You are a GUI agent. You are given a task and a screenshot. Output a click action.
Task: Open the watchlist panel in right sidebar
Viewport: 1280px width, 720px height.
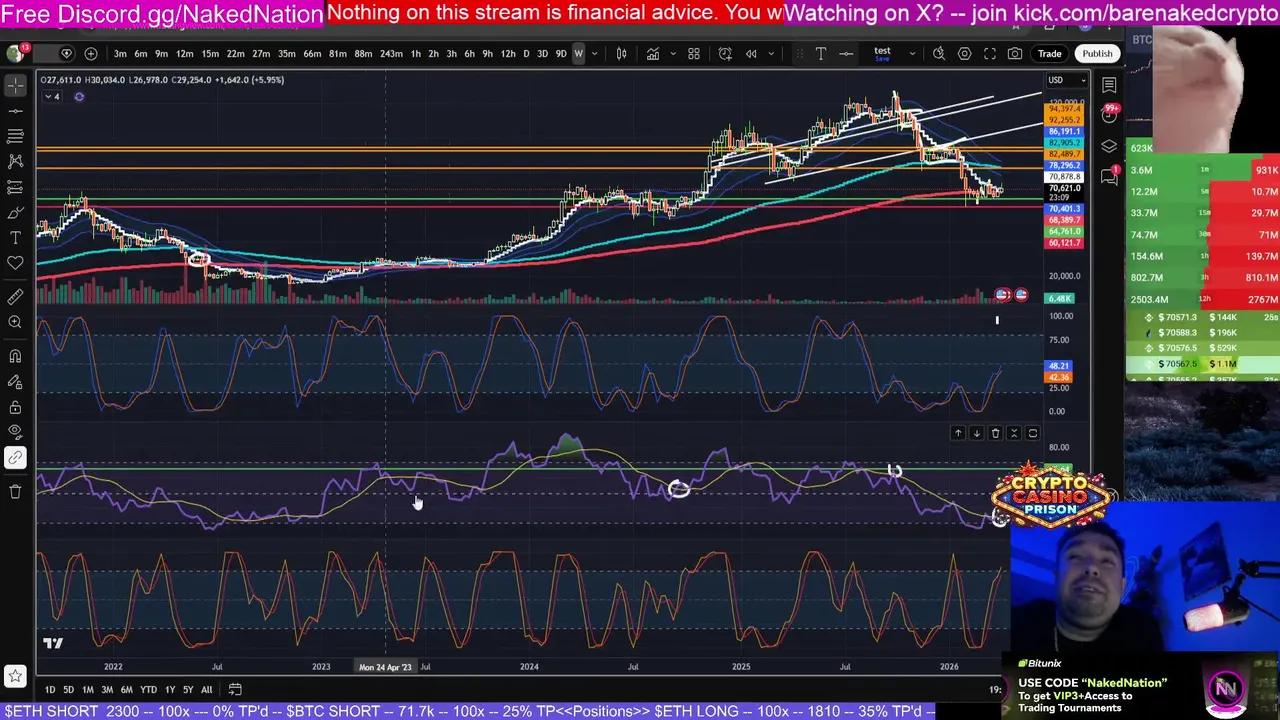[1109, 85]
